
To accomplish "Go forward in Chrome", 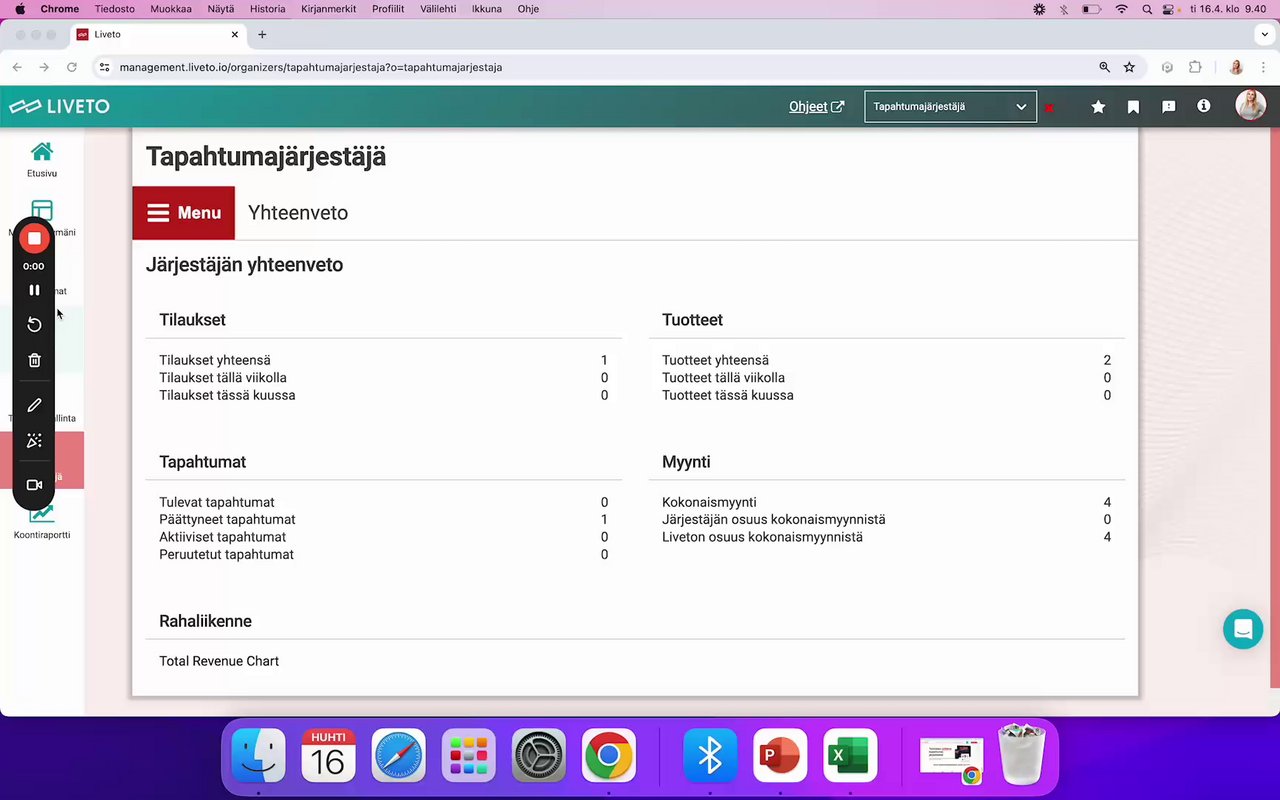I will [44, 67].
